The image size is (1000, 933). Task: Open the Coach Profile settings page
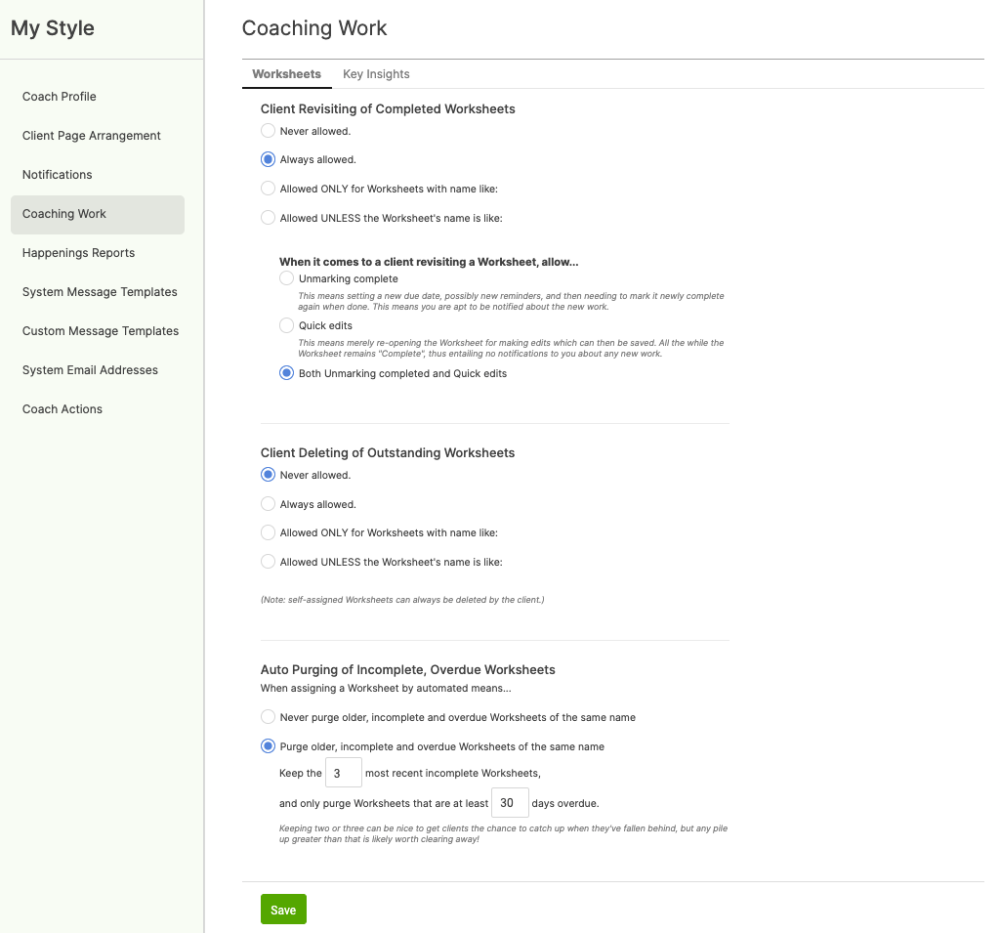(x=59, y=97)
